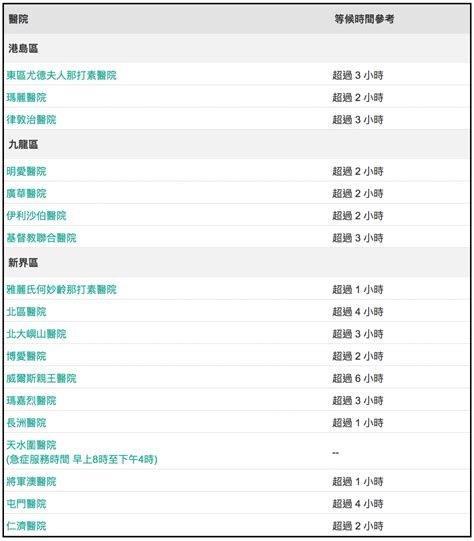
Task: Select 雅麗氏何妙齡那打素醫院 link
Action: click(x=61, y=289)
